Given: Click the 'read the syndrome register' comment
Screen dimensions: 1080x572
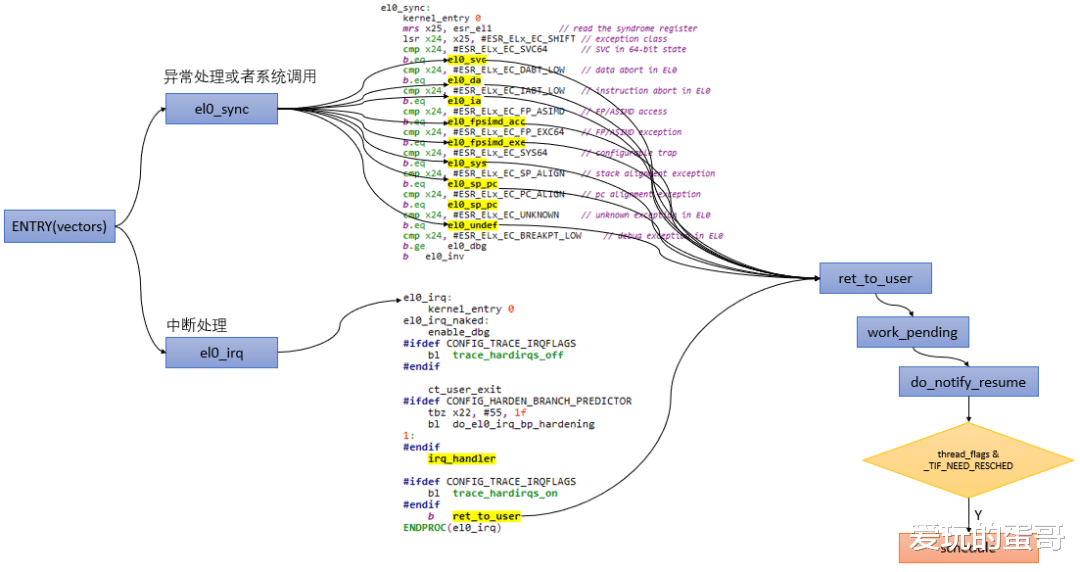Looking at the screenshot, I should pyautogui.click(x=628, y=28).
